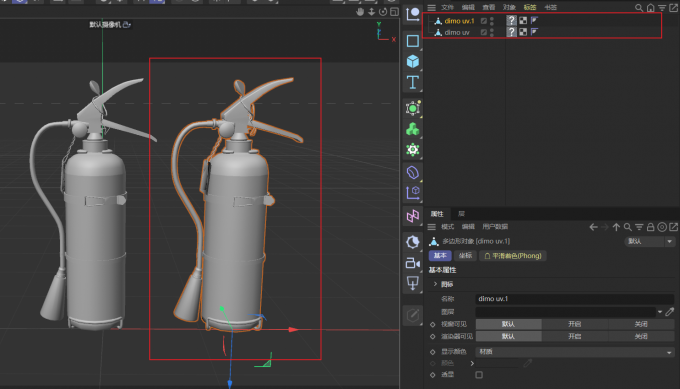Open the 对象 menu in object manager
Viewport: 680px width, 389px height.
tap(509, 7)
